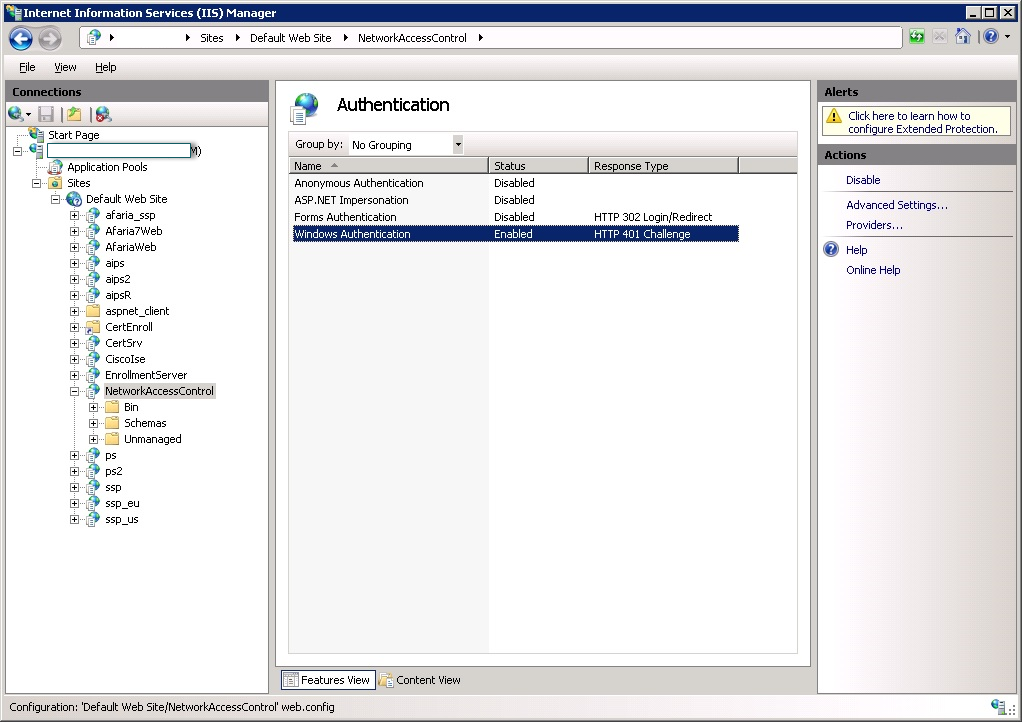Open the File menu

[27, 67]
